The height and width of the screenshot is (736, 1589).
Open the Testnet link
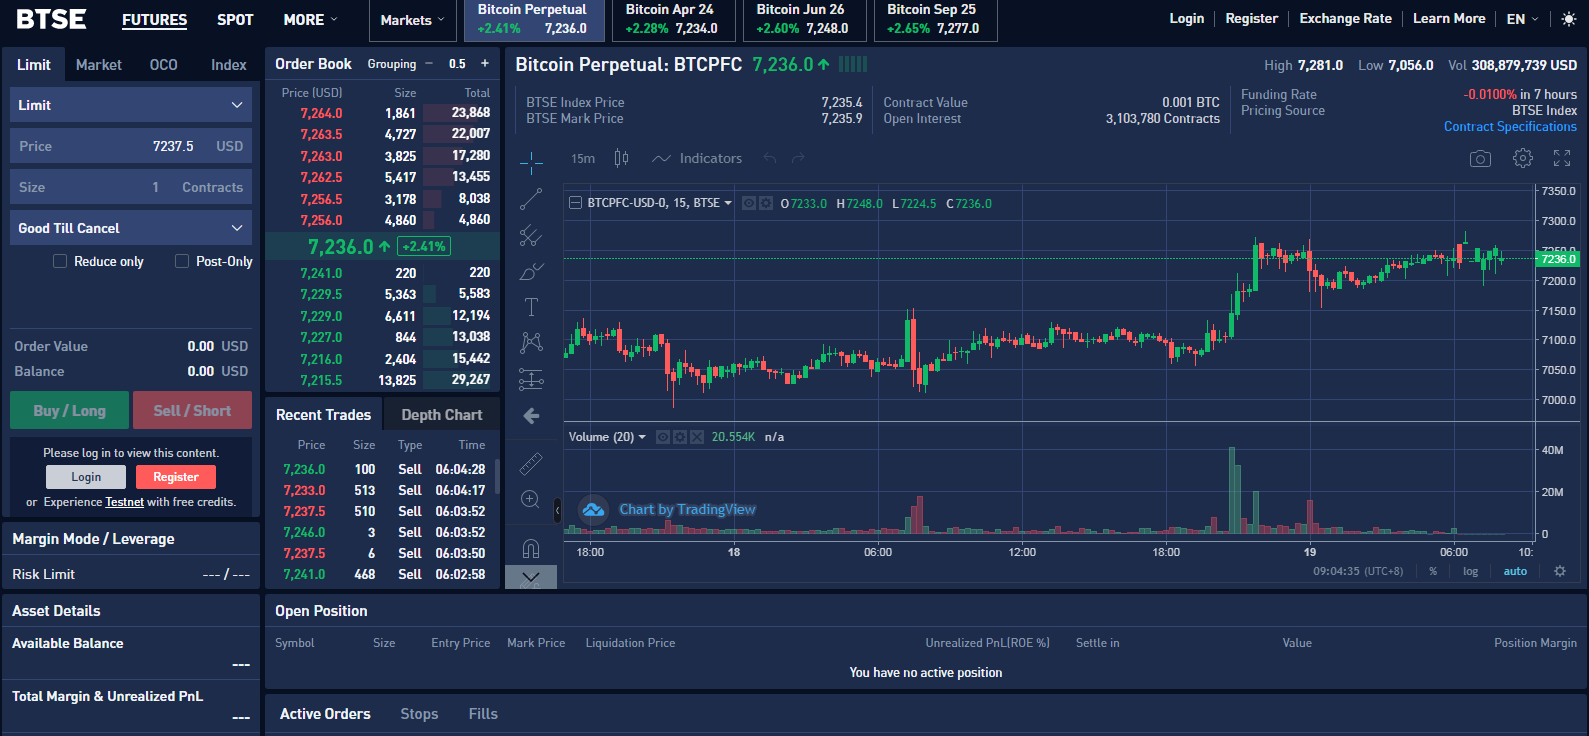click(x=125, y=502)
